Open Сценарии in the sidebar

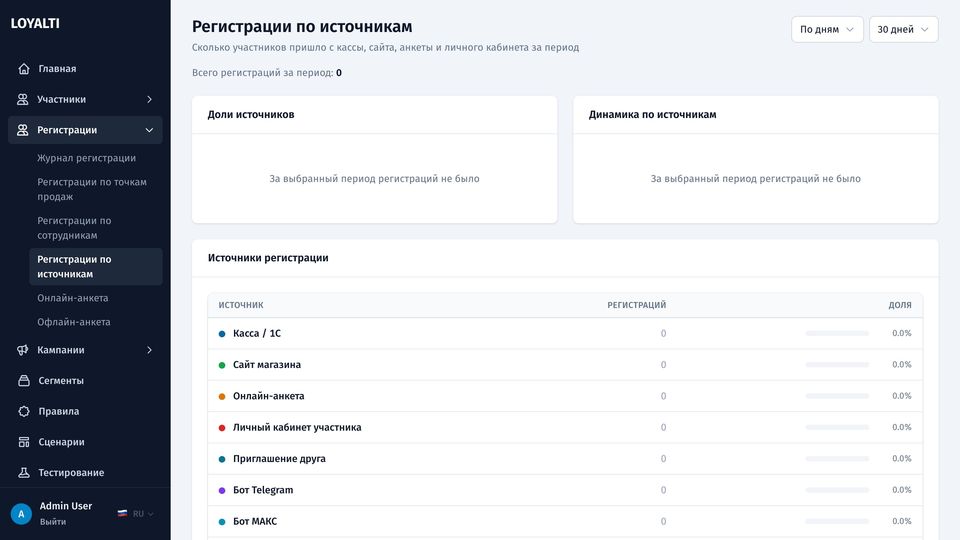(85, 442)
